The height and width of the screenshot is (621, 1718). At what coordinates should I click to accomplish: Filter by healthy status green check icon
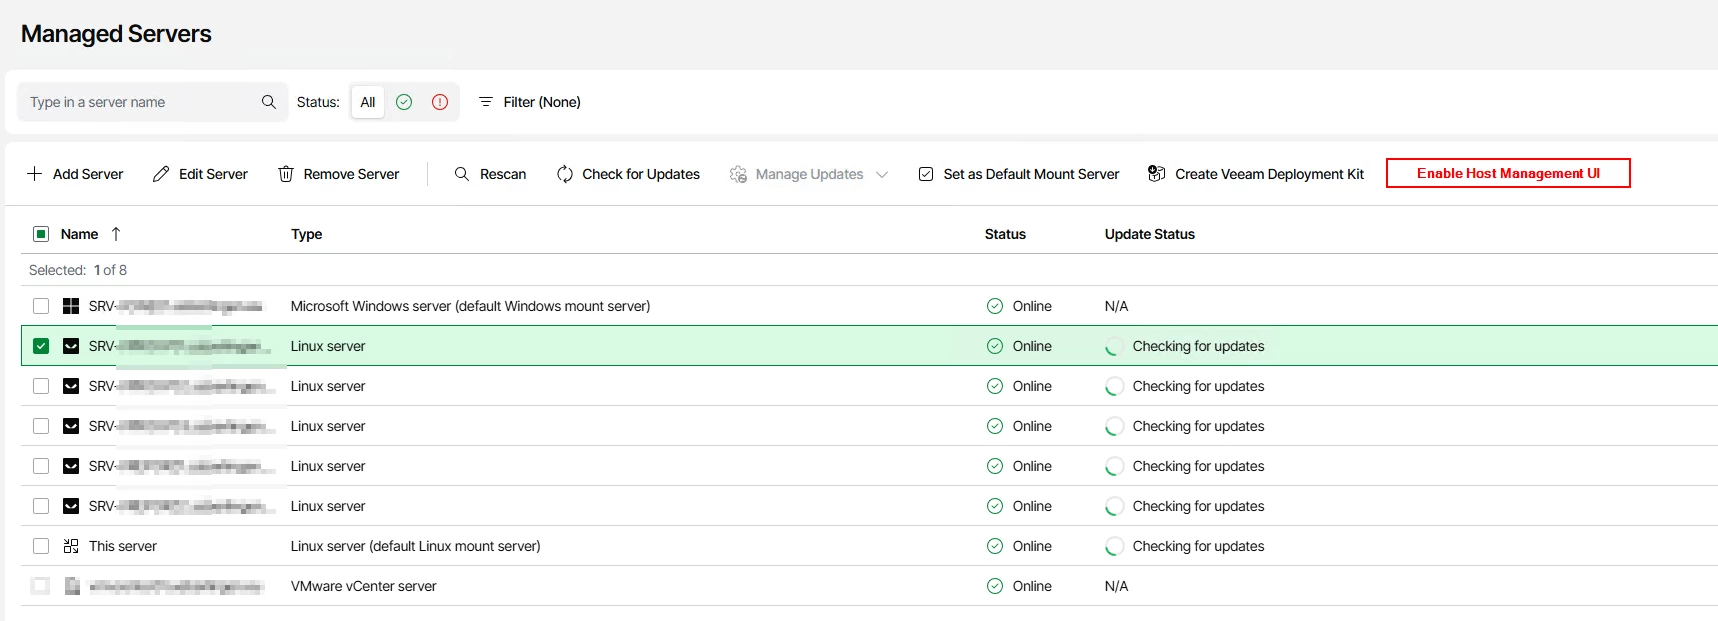point(404,102)
